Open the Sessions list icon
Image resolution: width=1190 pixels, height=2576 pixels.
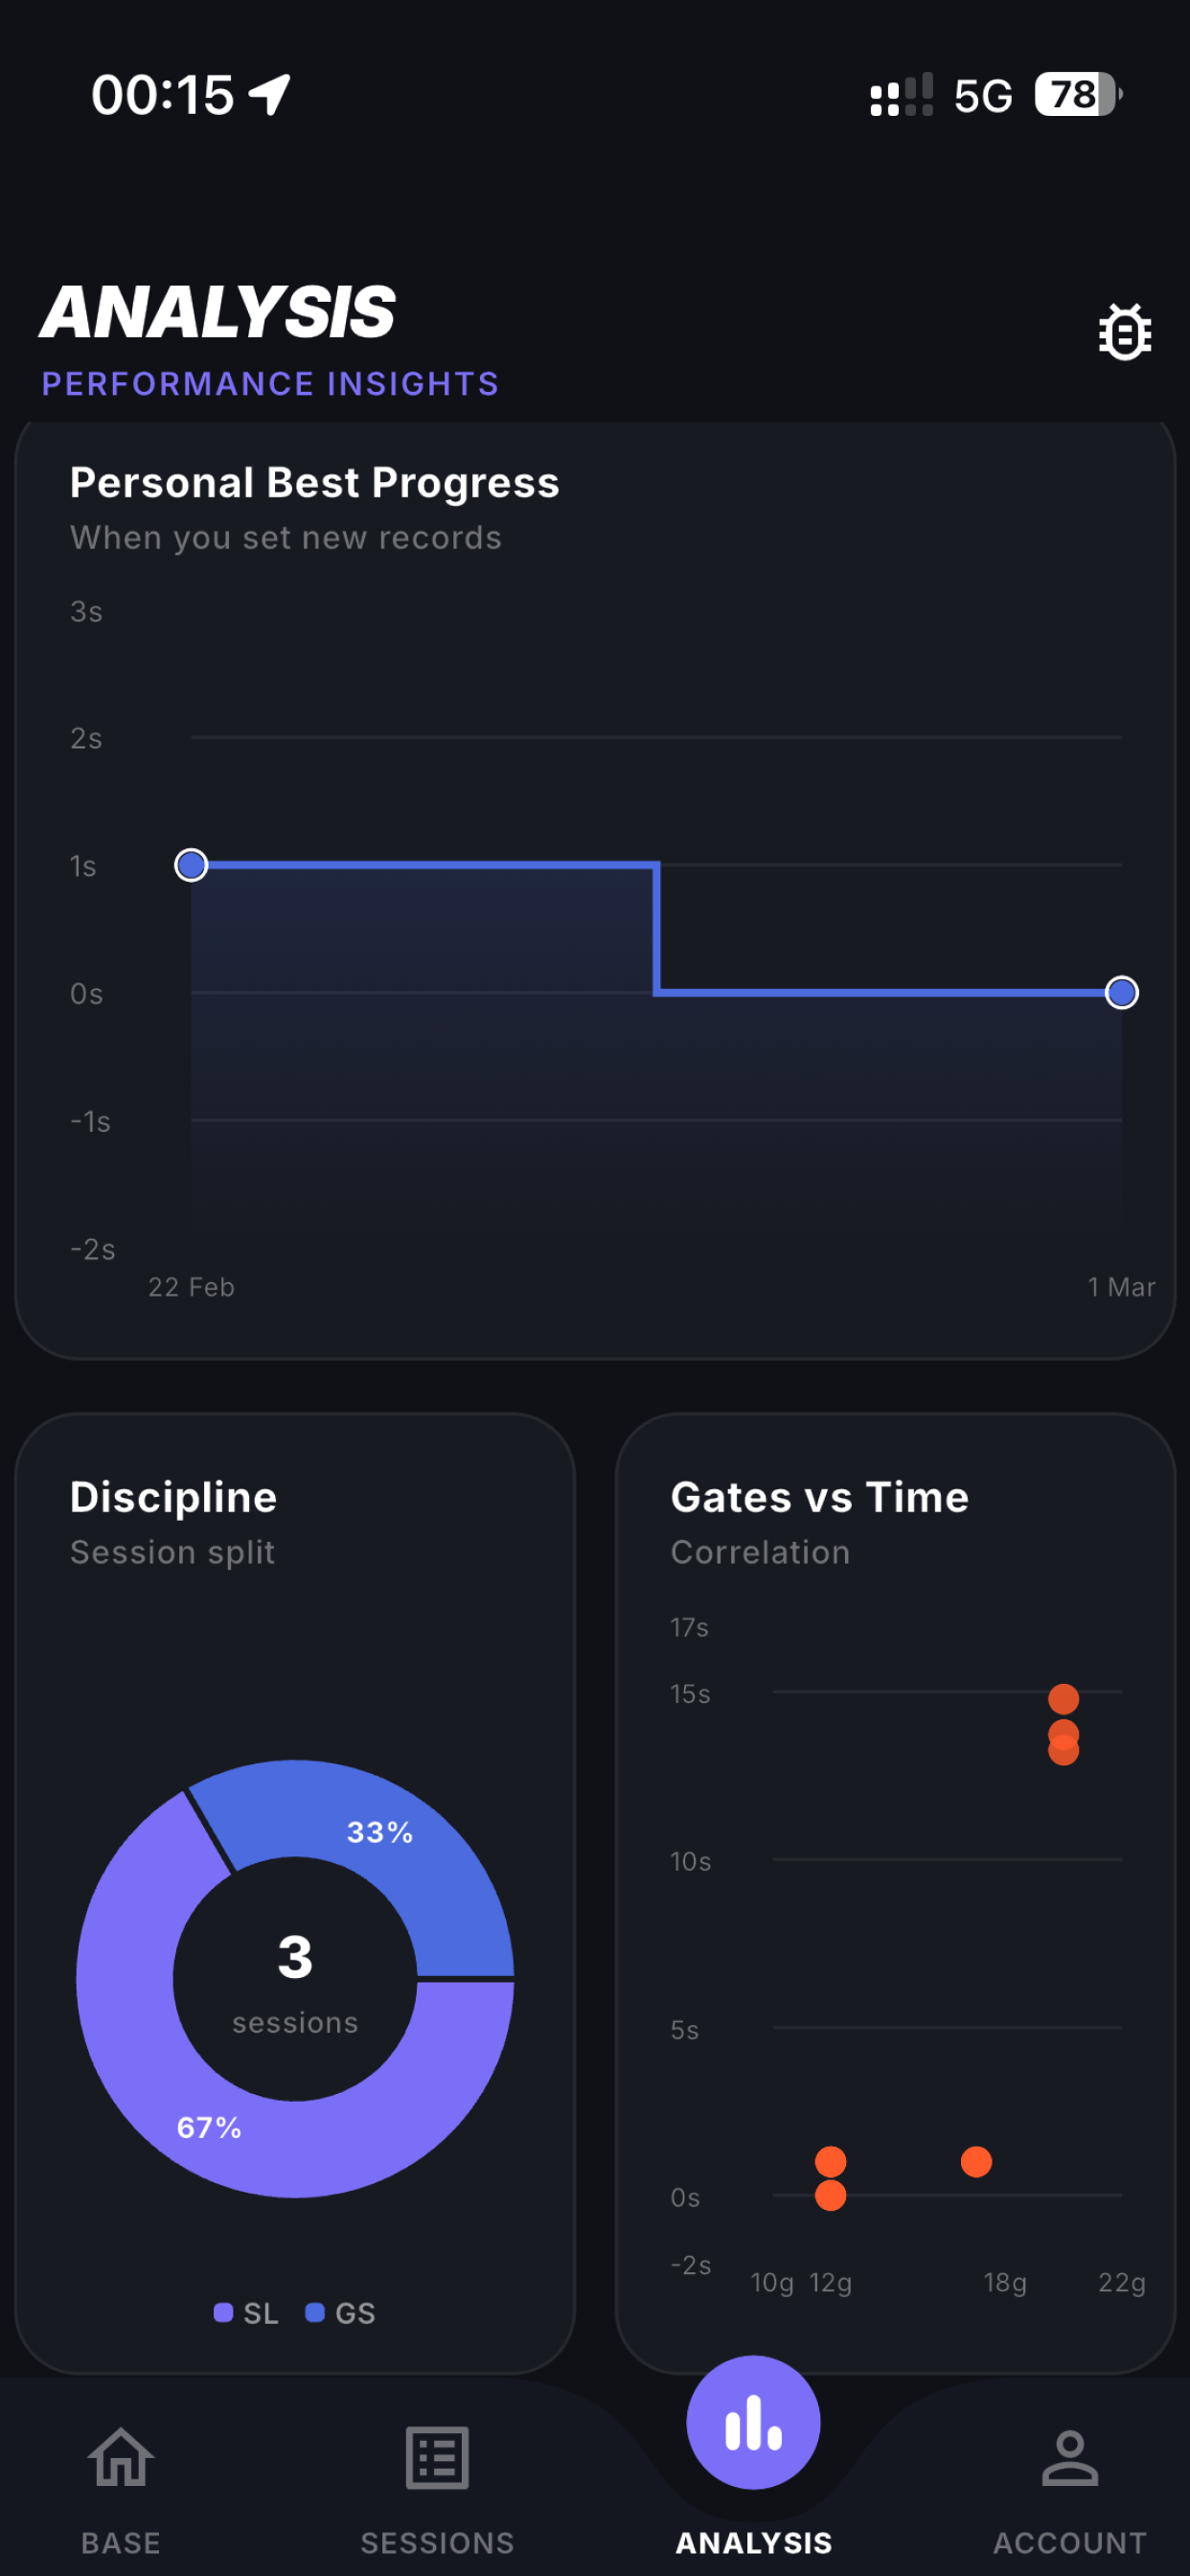pyautogui.click(x=437, y=2457)
